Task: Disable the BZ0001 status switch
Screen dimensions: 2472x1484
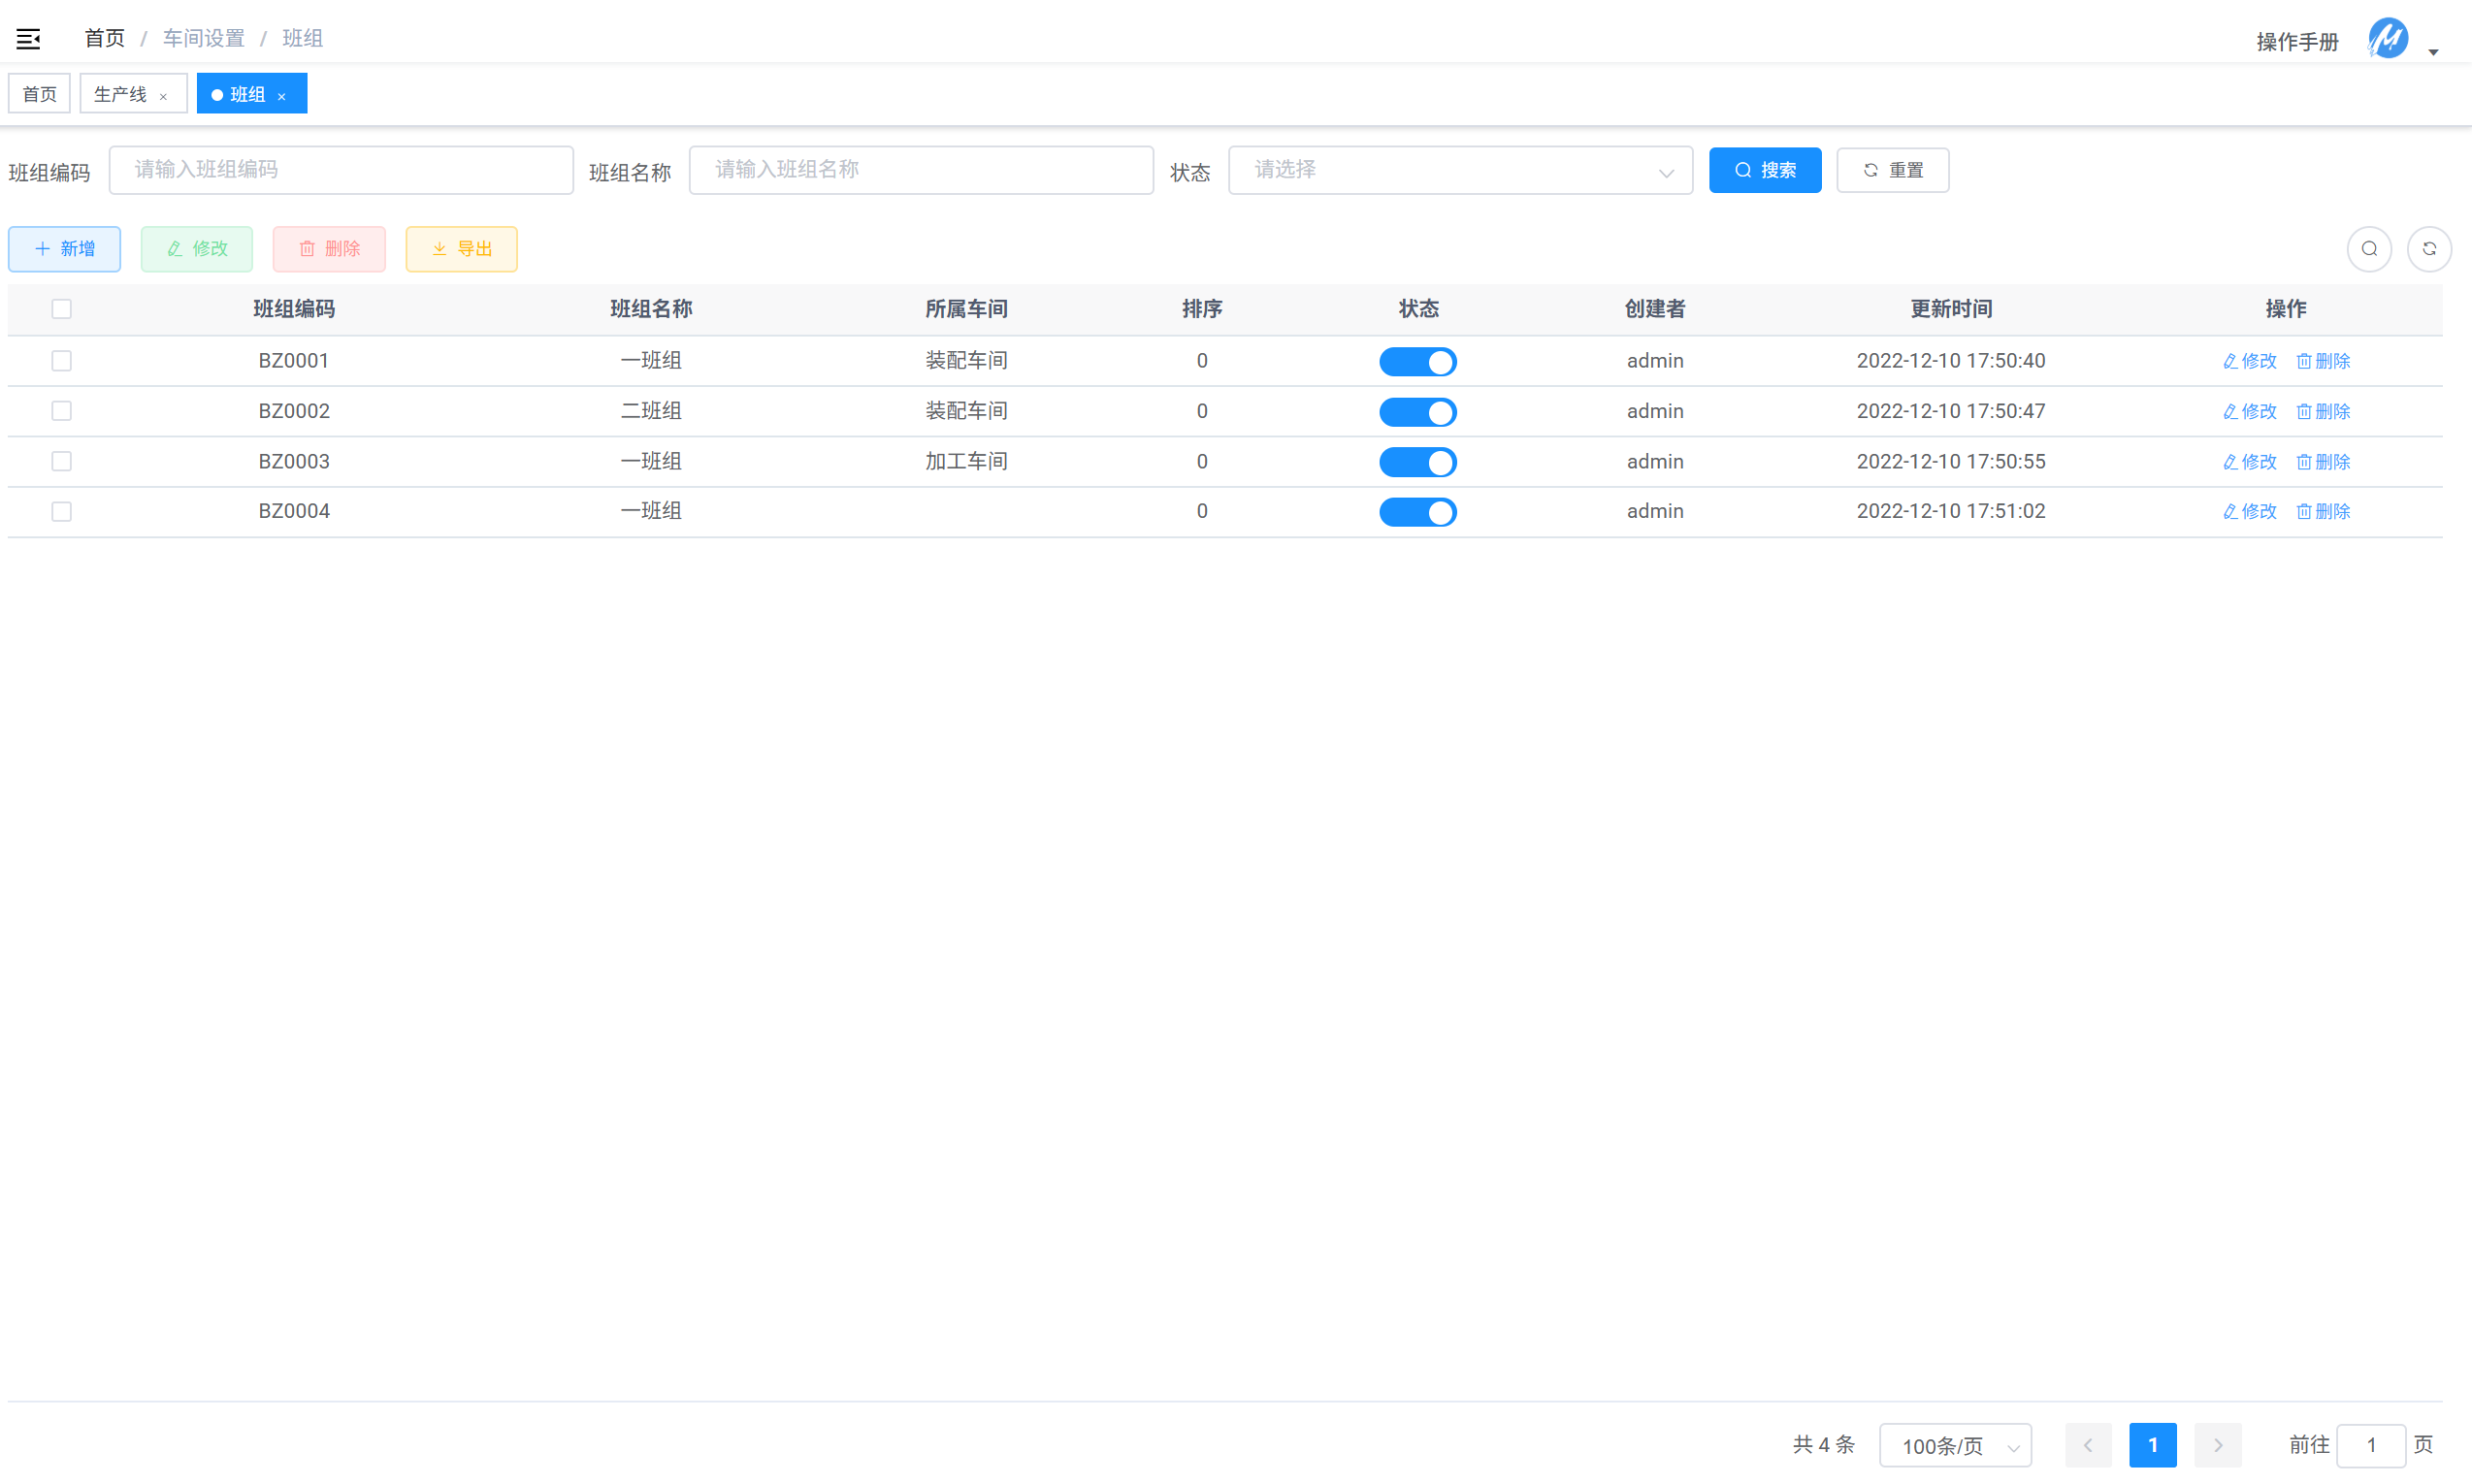Action: point(1417,361)
